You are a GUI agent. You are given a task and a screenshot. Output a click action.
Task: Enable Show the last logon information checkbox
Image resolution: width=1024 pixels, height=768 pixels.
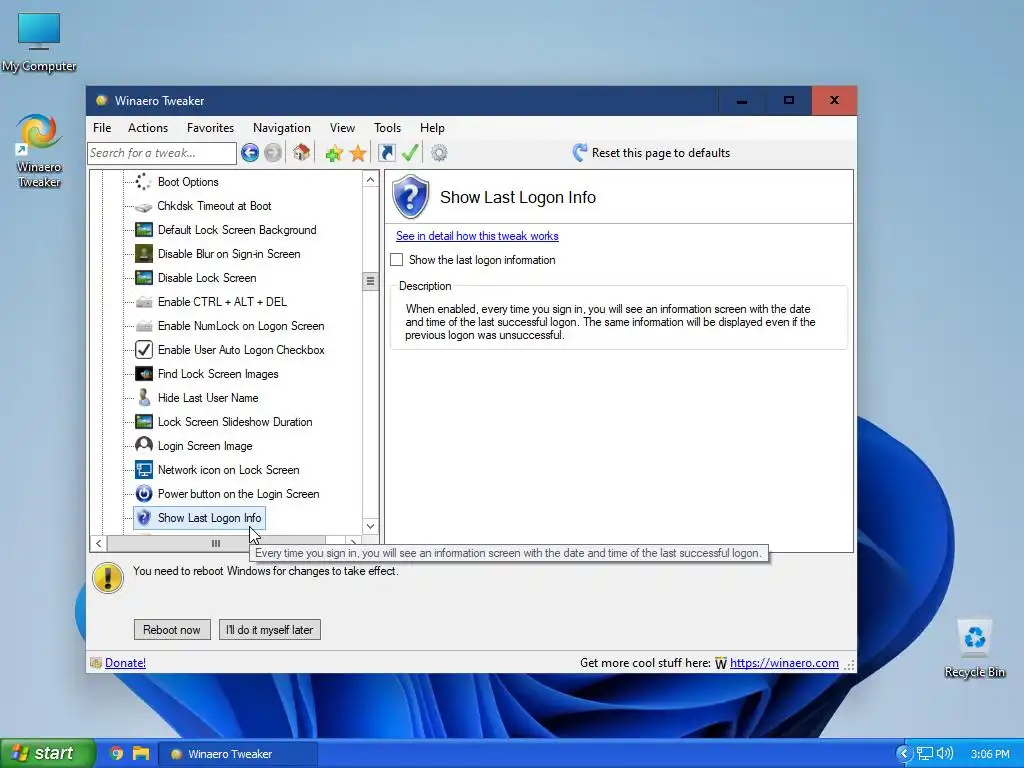click(396, 260)
